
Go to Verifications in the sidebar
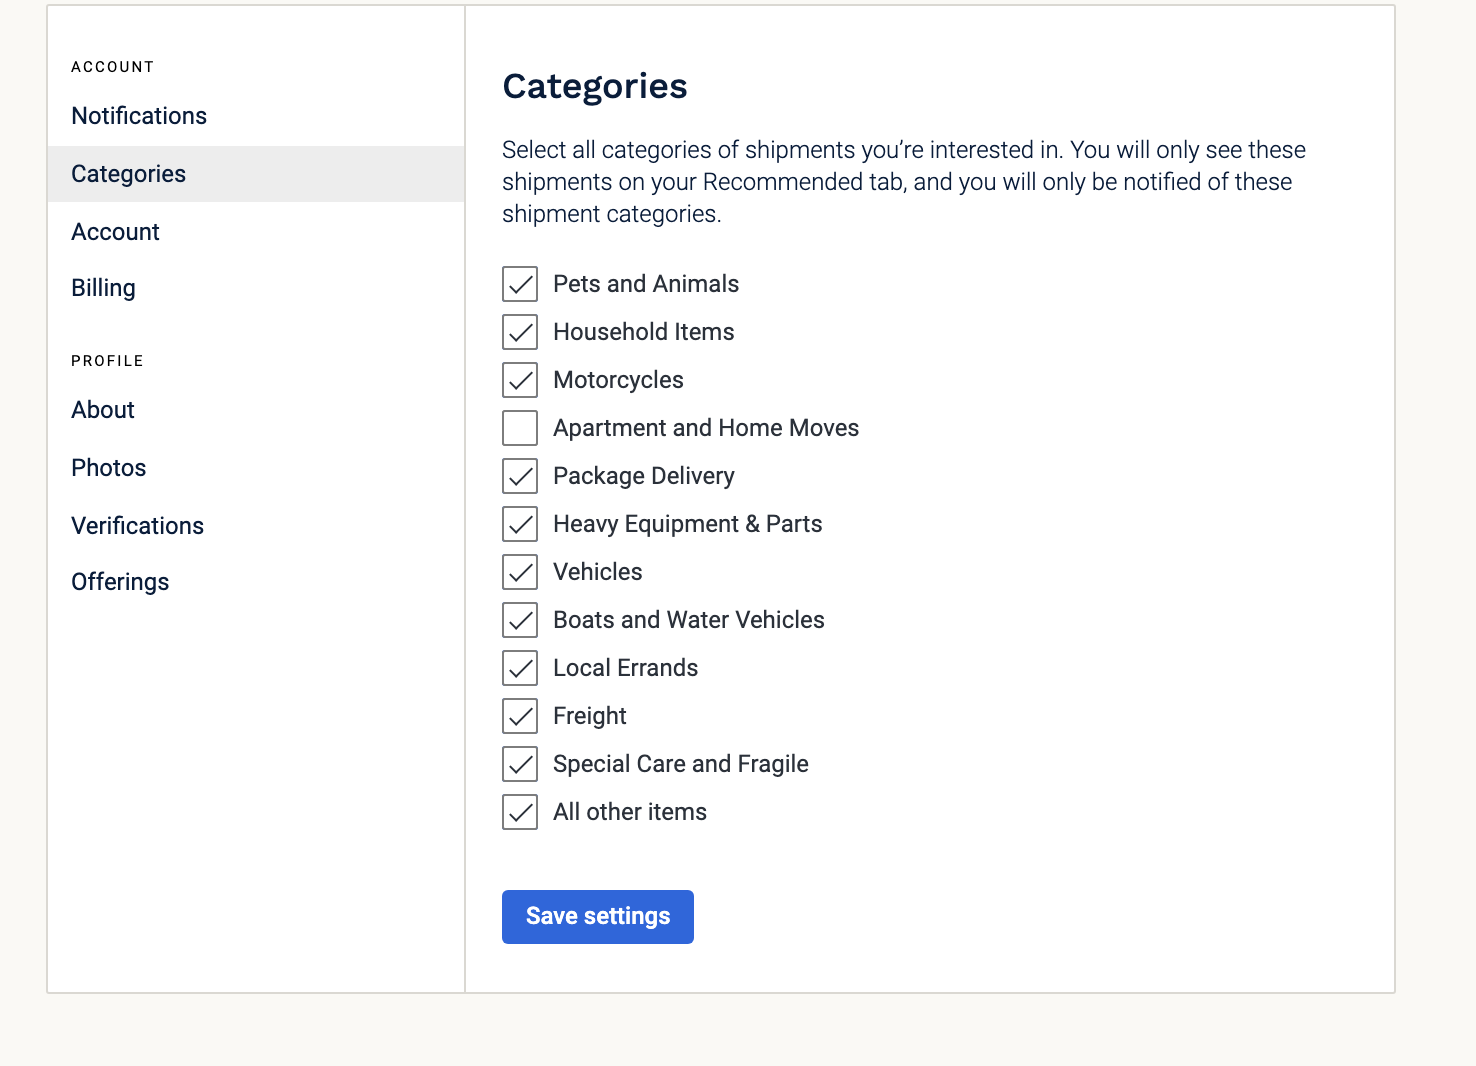[138, 526]
